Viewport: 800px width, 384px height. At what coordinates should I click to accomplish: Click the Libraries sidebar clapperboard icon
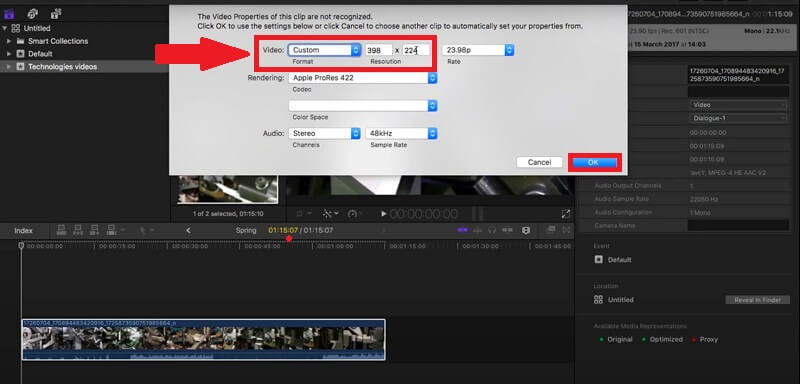9,14
